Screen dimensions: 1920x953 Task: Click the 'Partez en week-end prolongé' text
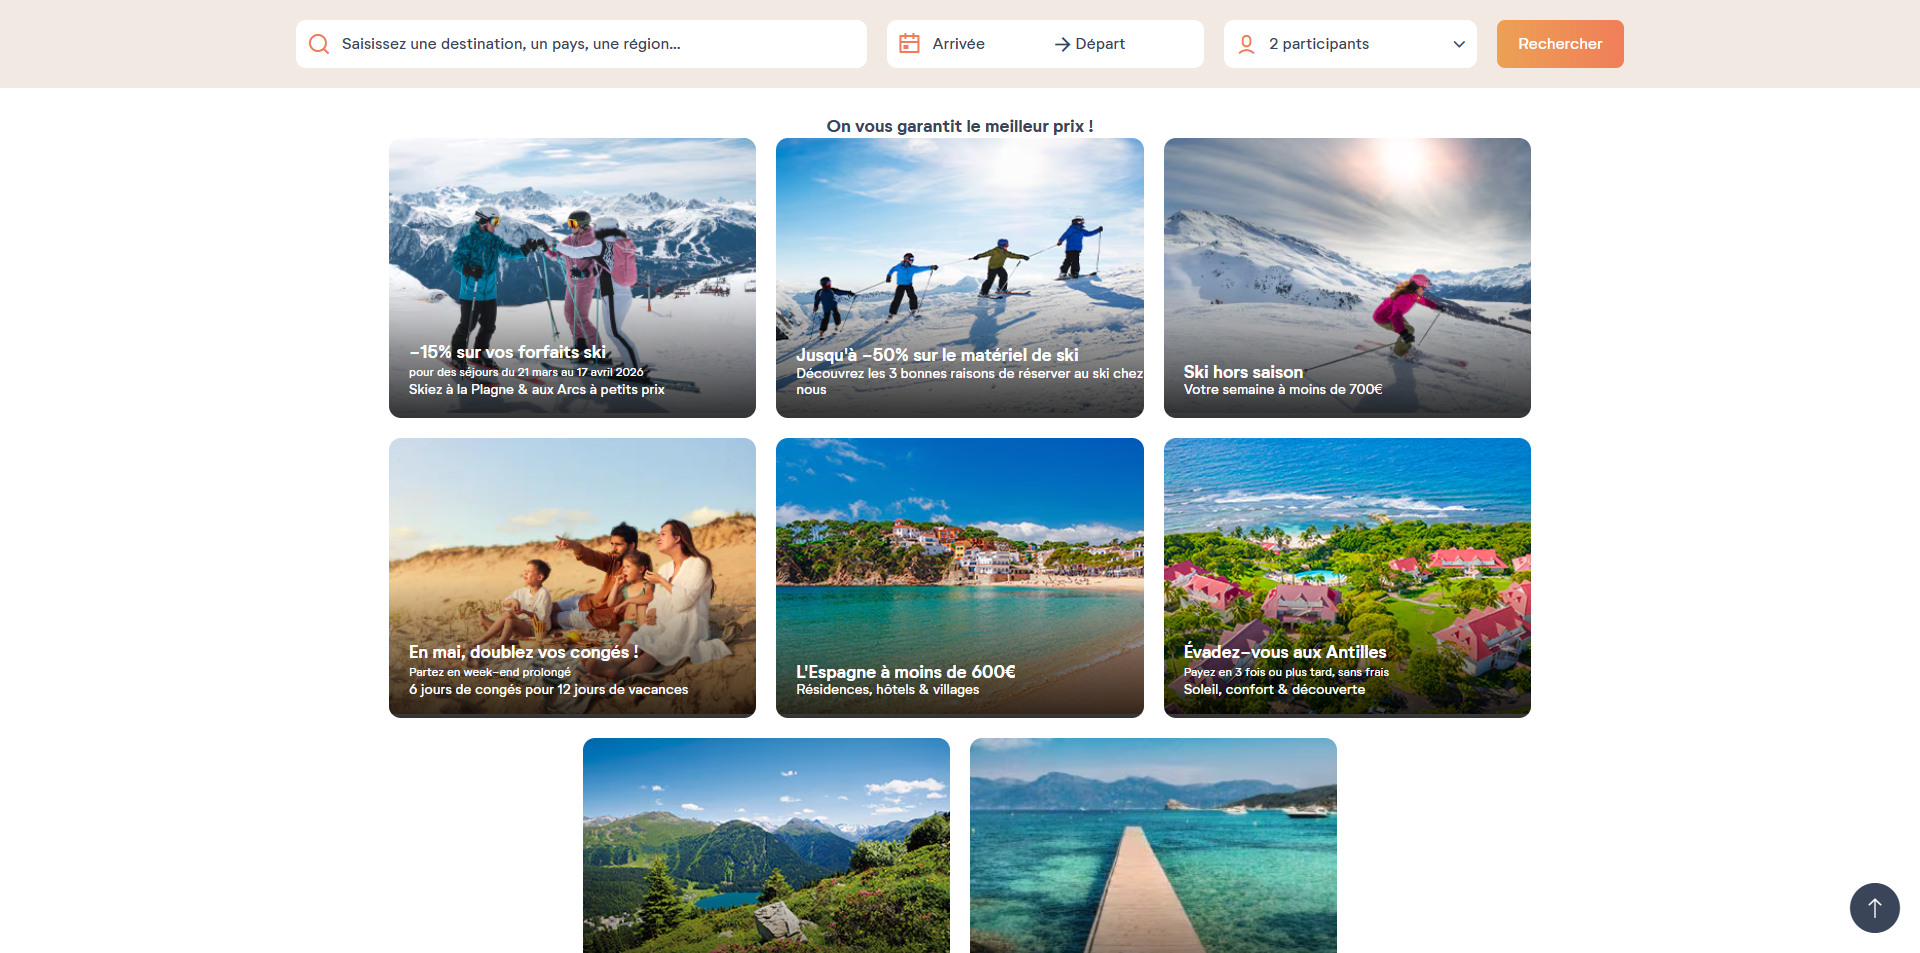(490, 672)
